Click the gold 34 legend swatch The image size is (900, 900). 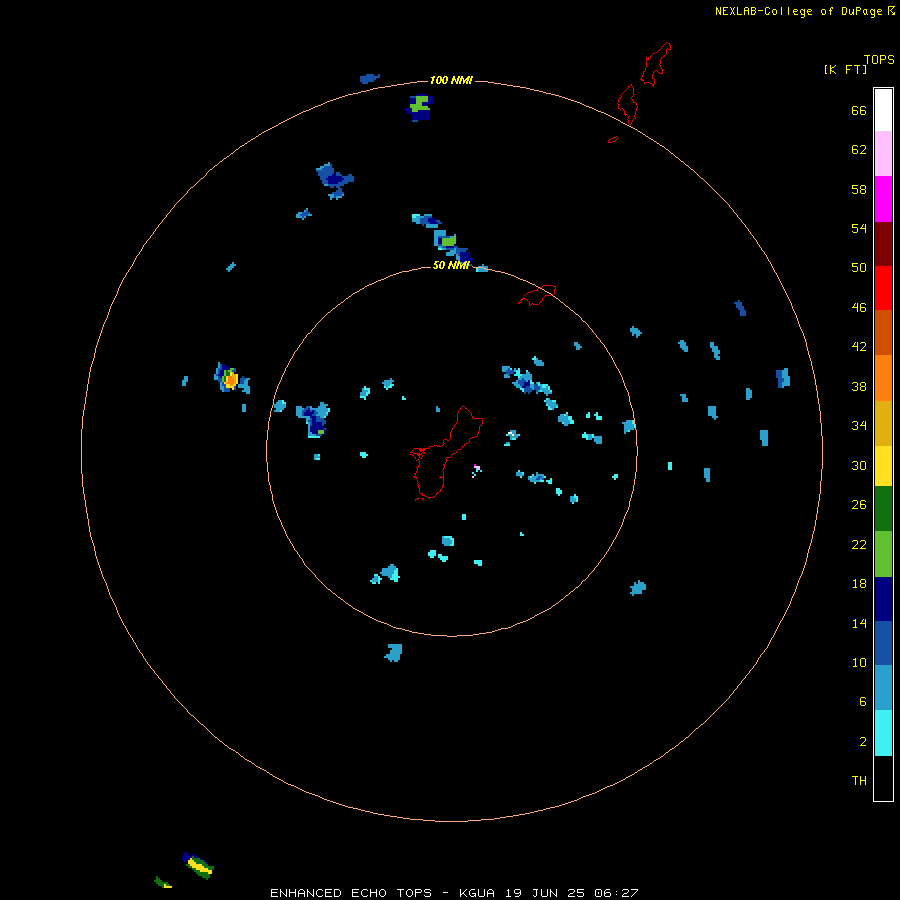coord(883,423)
